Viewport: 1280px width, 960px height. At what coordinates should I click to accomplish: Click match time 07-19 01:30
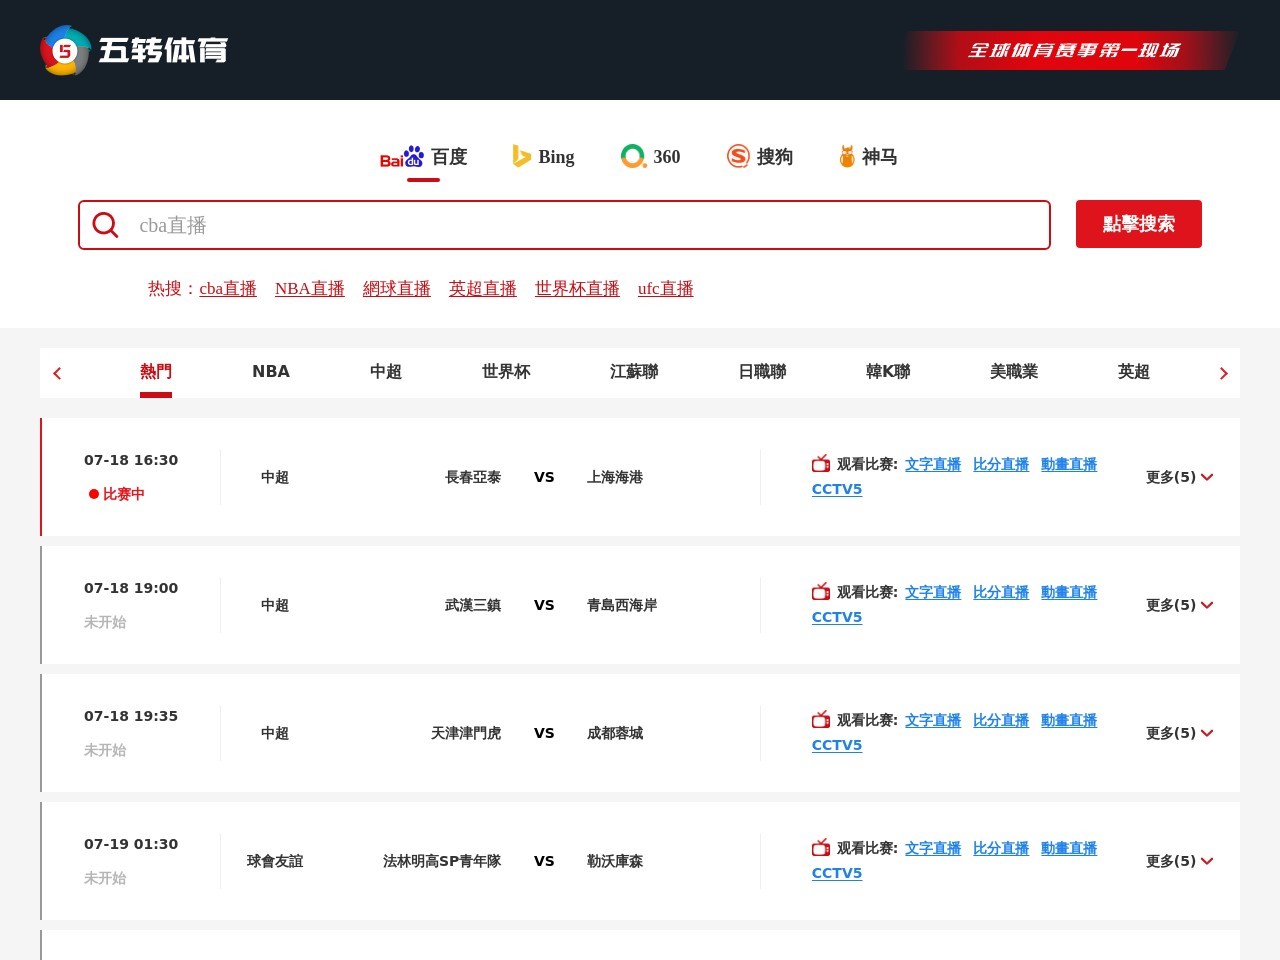(131, 844)
